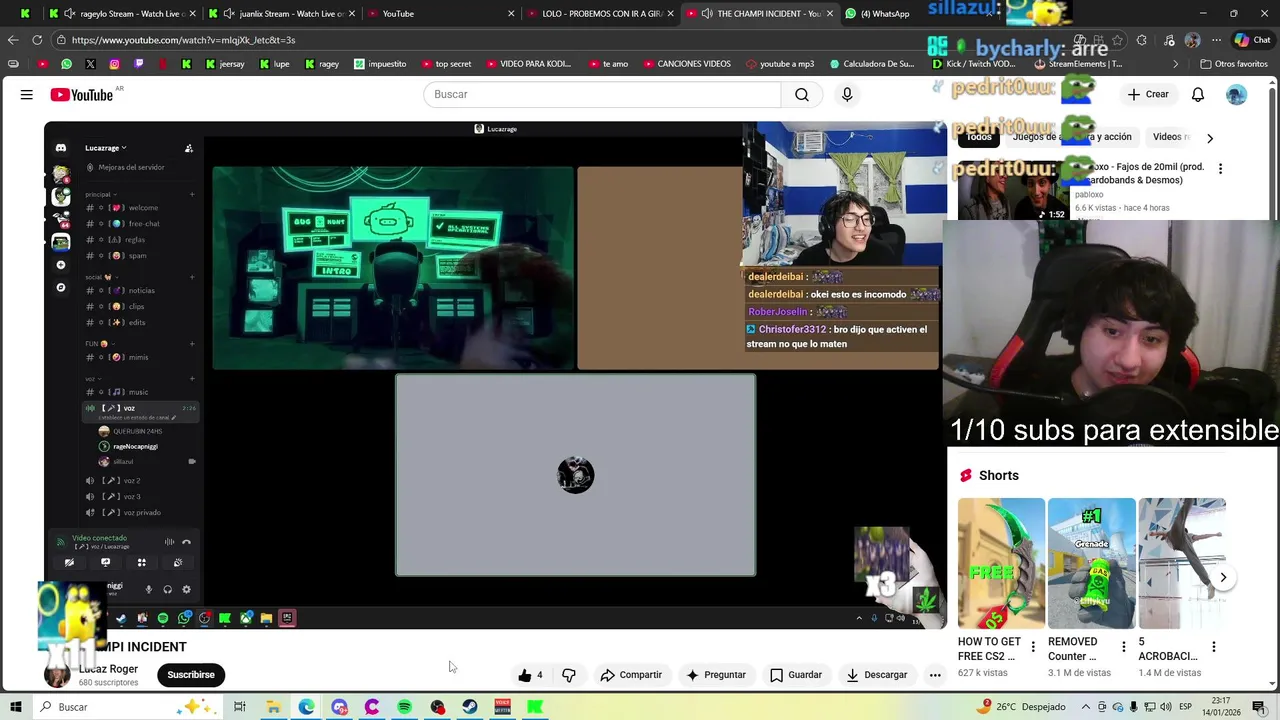Open the WhatsApp bookmark icon
Viewport: 1280px width, 720px height.
pos(66,64)
